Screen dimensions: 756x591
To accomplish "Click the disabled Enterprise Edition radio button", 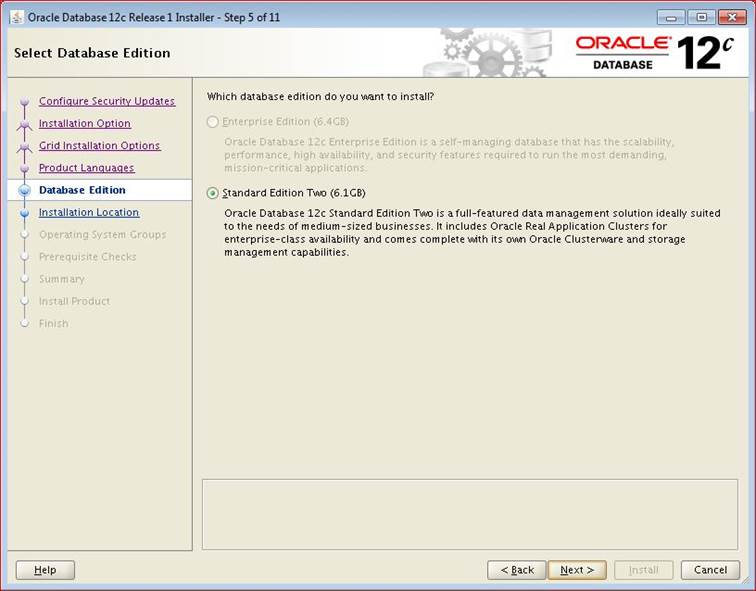I will (212, 122).
